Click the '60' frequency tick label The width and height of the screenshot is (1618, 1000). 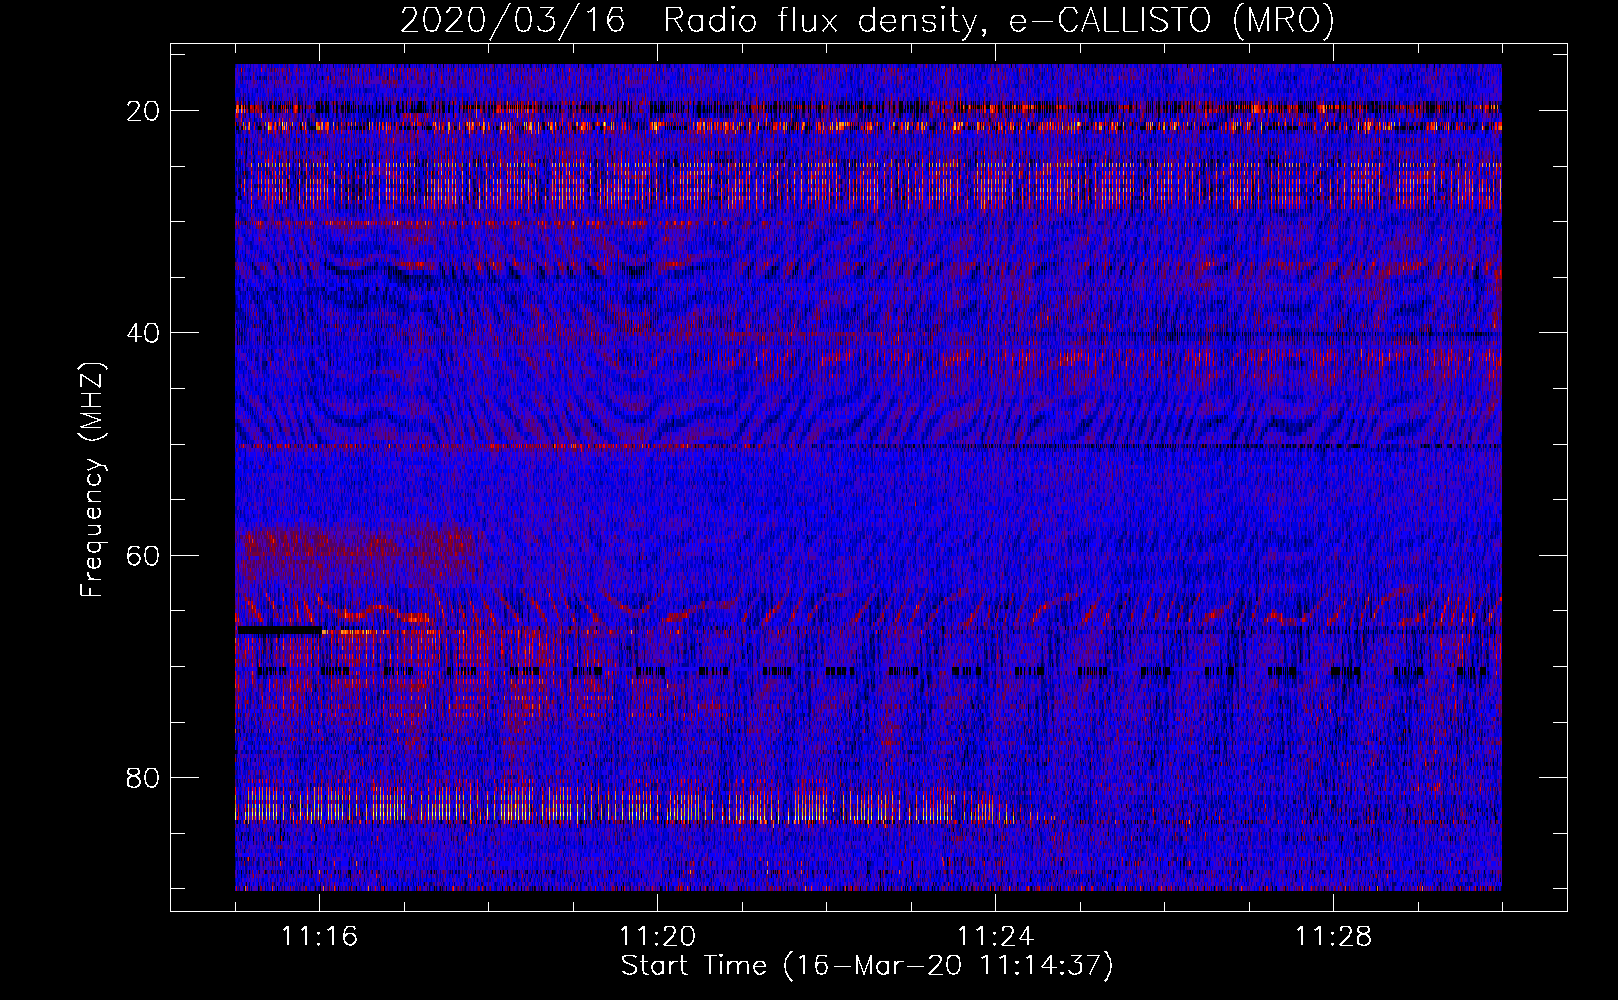pyautogui.click(x=143, y=556)
